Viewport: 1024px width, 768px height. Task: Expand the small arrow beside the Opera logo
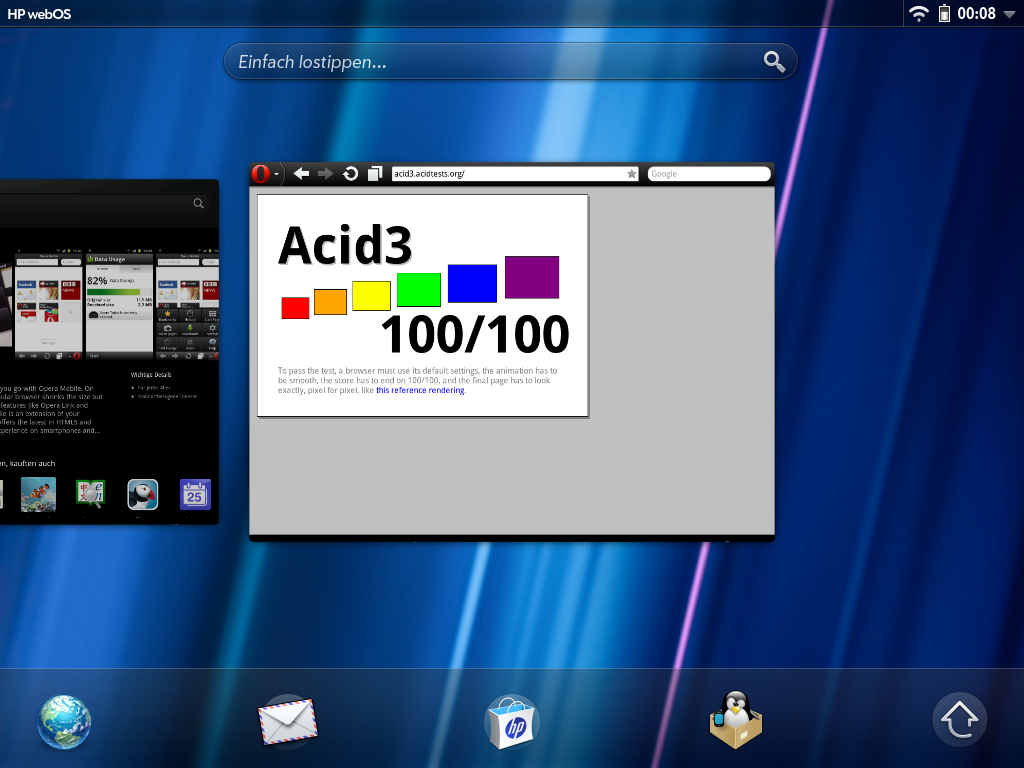click(x=276, y=174)
